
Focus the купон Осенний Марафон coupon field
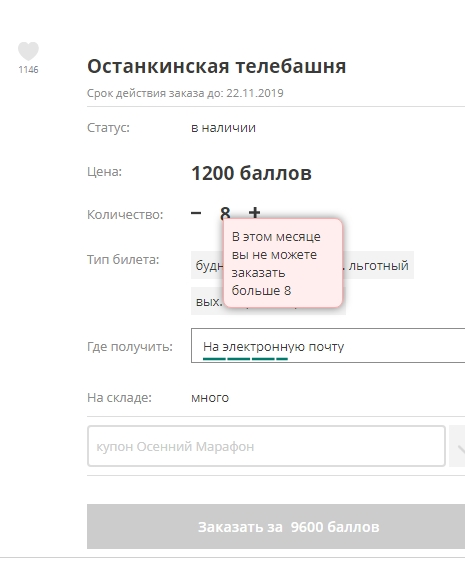(266, 446)
